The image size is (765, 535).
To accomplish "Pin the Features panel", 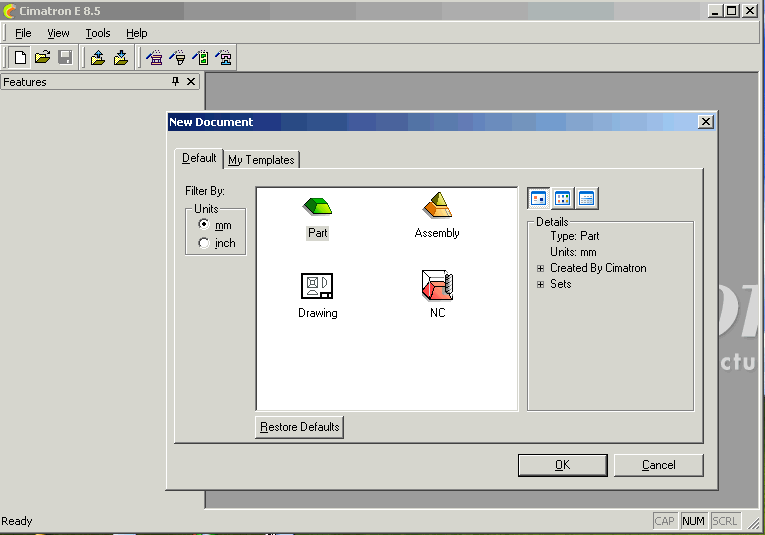I will [176, 81].
